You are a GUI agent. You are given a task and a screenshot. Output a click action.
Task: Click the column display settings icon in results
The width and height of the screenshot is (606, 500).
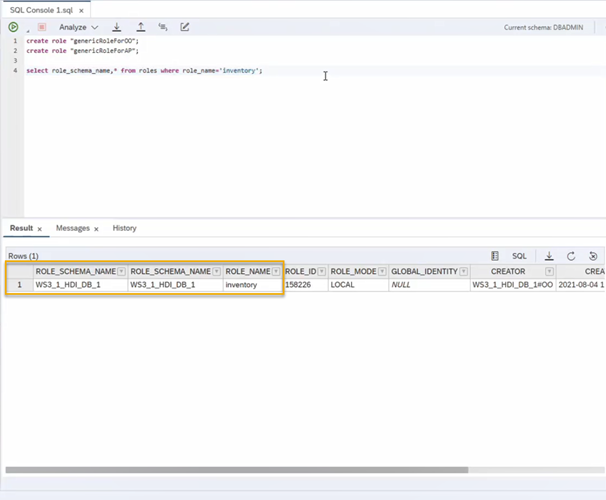coord(495,256)
